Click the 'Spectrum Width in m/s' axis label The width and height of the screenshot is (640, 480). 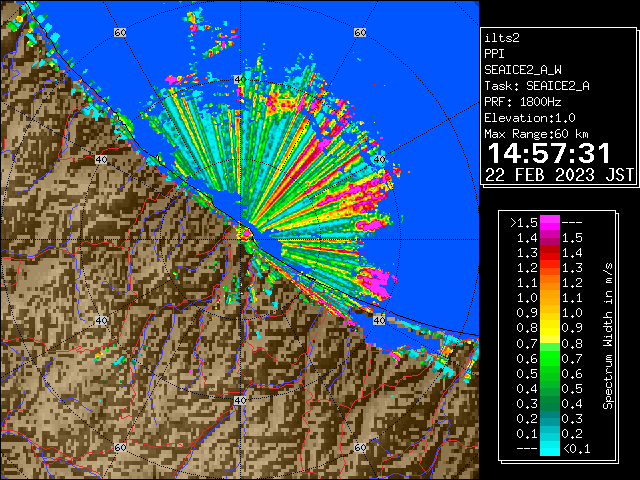[x=608, y=336]
